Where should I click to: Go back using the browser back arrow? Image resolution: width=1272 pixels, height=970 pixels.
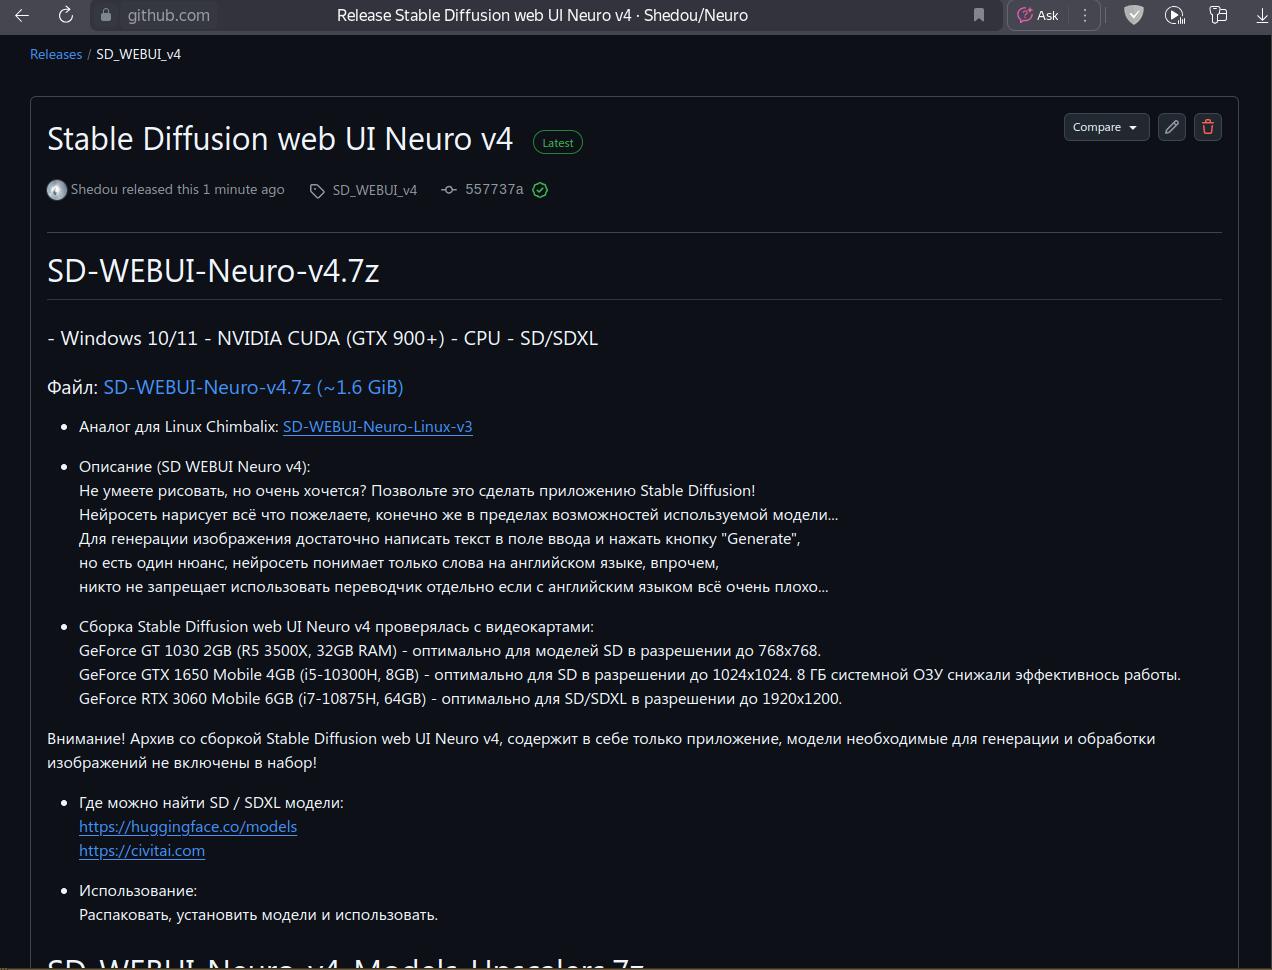(x=22, y=15)
